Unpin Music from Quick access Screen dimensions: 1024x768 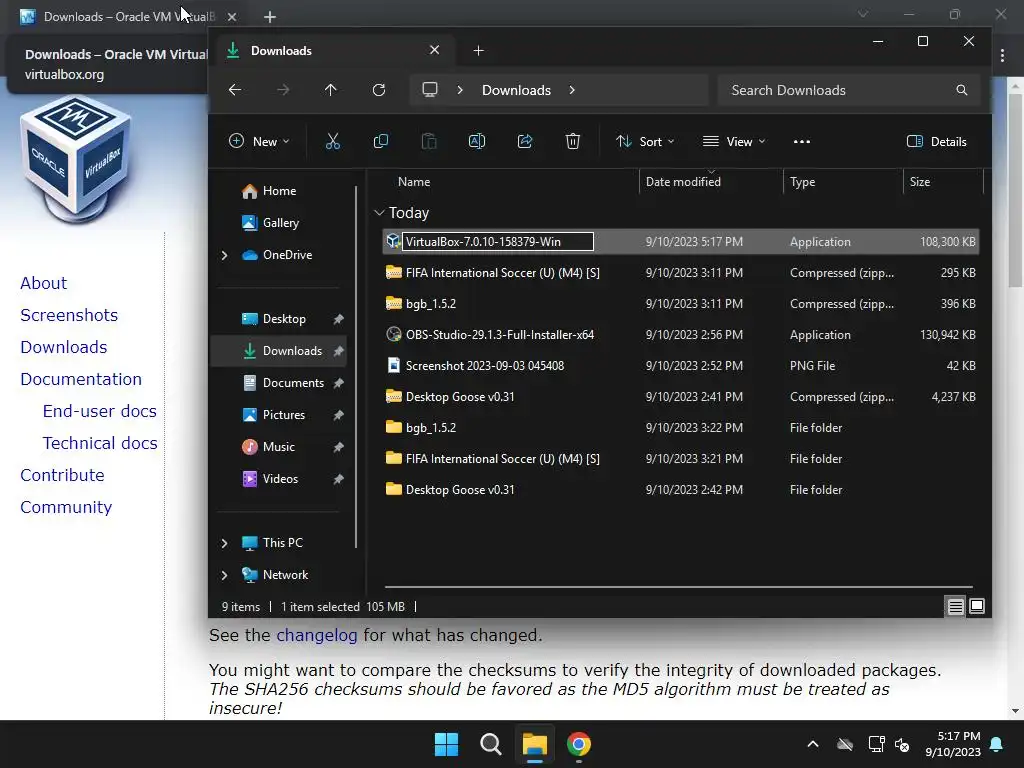[x=338, y=447]
